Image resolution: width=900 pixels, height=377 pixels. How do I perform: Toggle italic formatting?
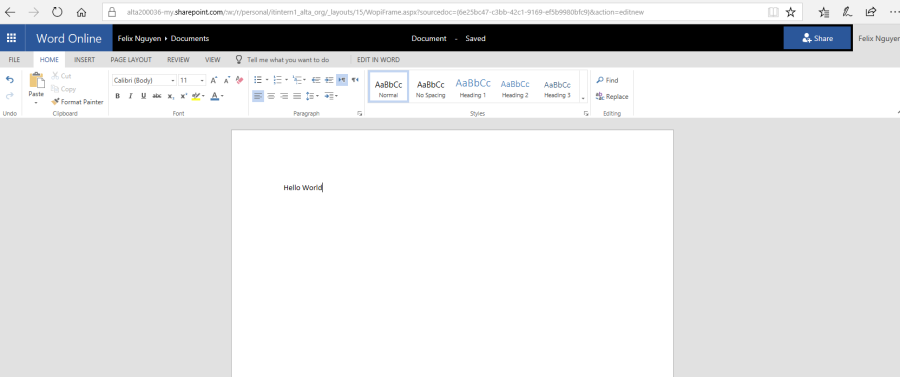pos(130,96)
